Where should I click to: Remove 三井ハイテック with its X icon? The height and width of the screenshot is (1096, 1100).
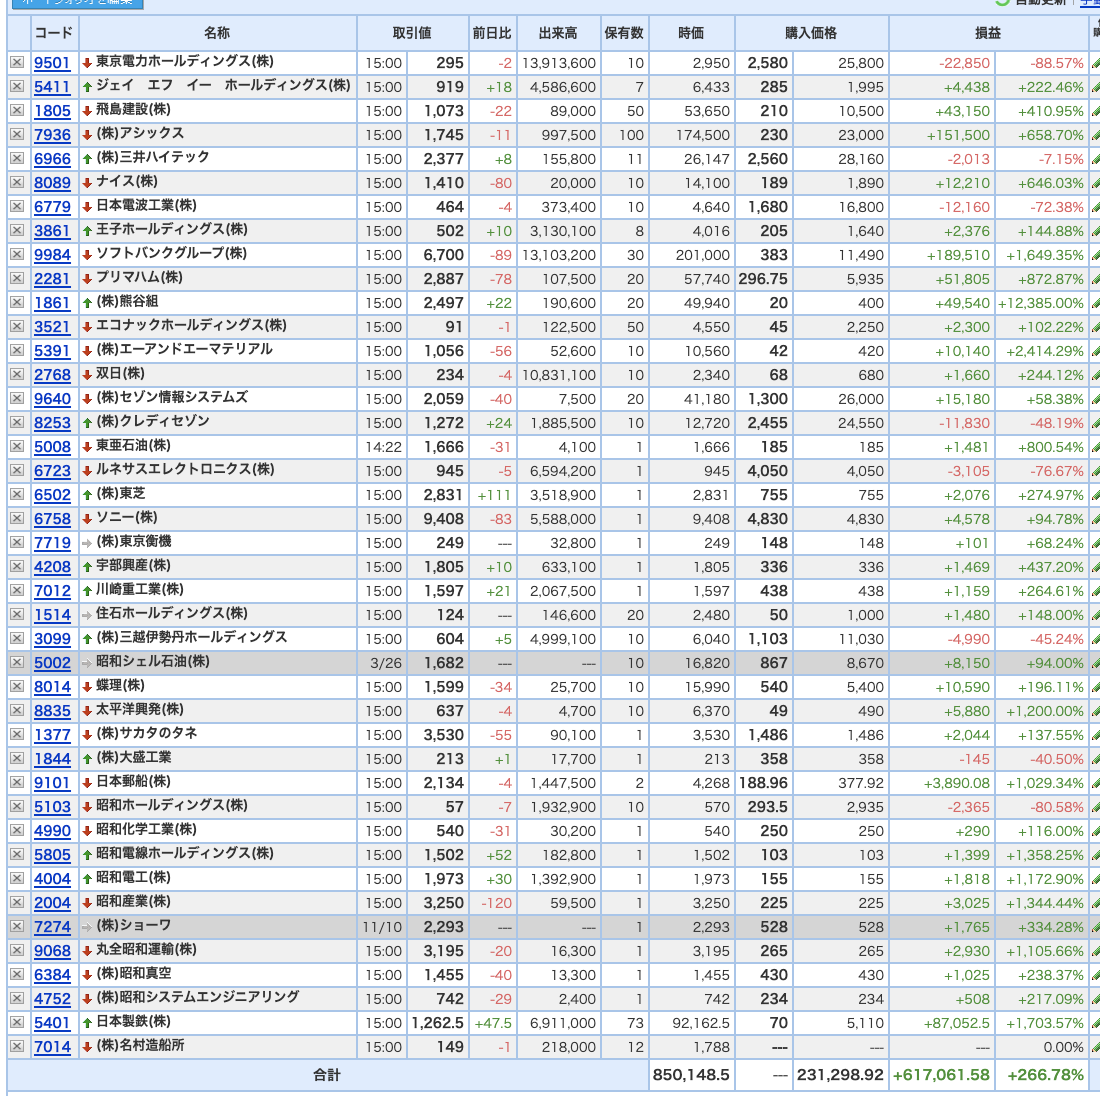point(17,159)
